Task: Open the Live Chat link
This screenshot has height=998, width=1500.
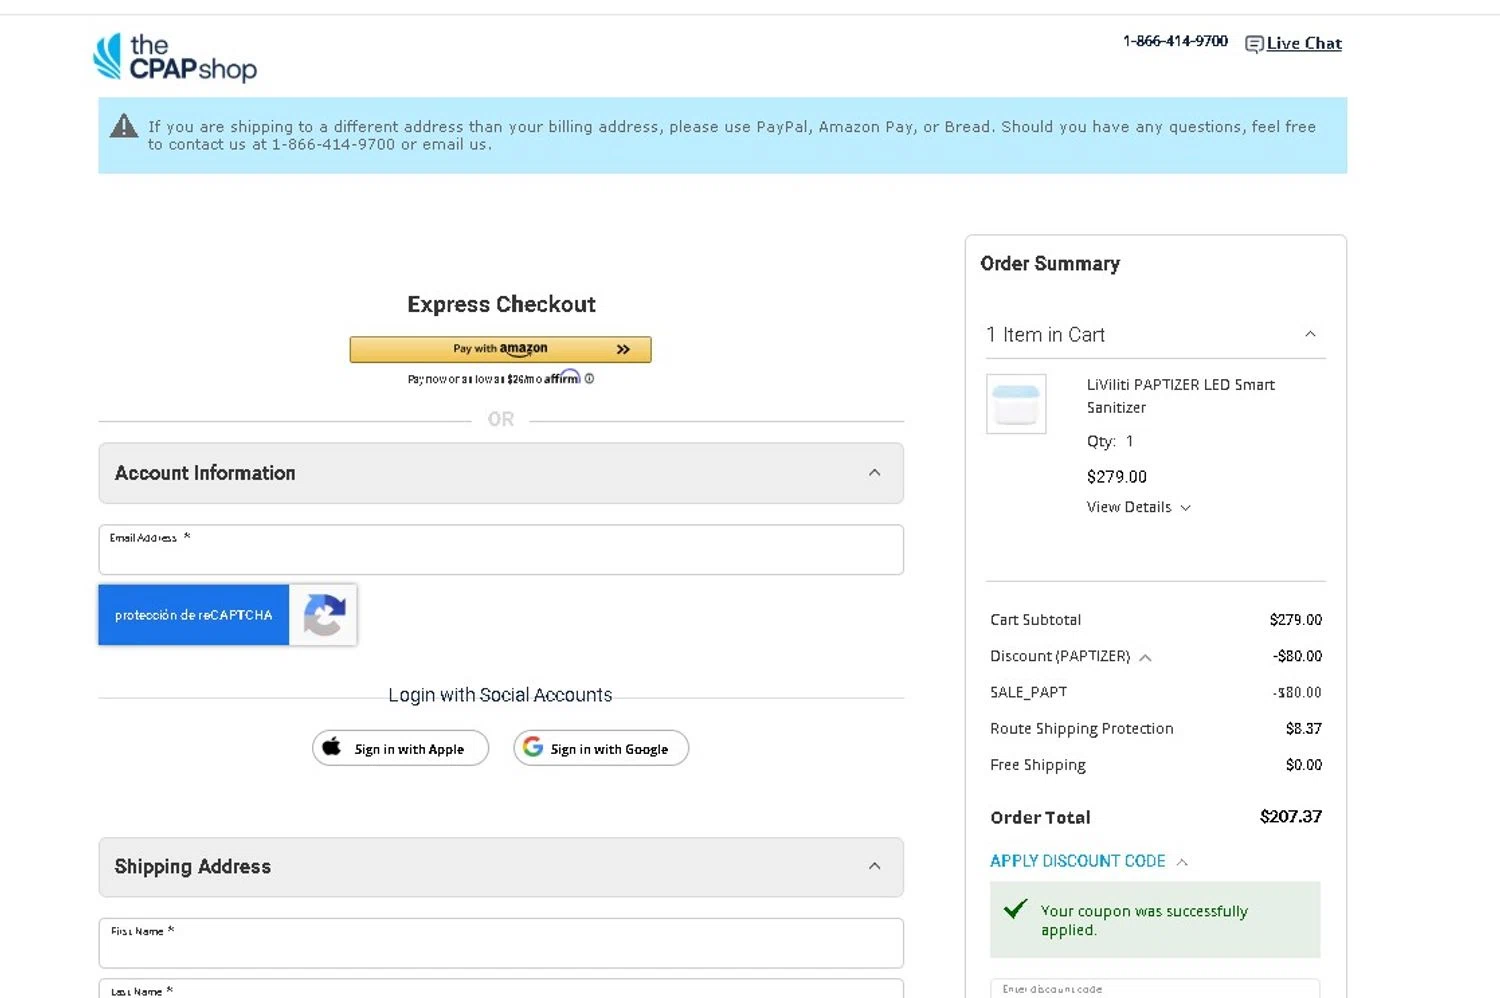Action: [x=1304, y=43]
